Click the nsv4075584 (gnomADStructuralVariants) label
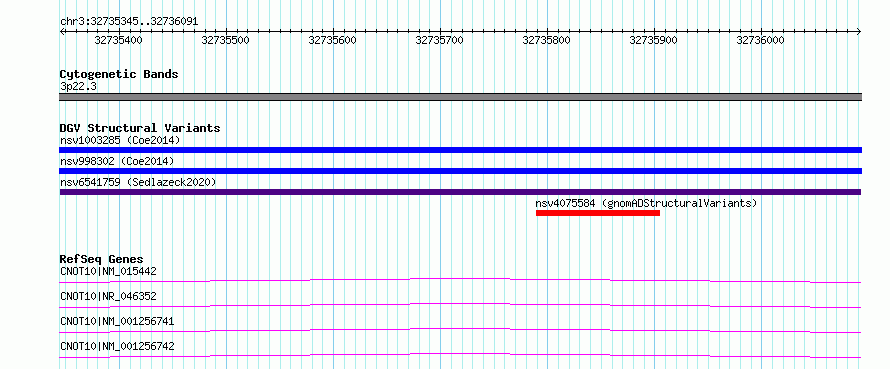The height and width of the screenshot is (369, 890). pyautogui.click(x=646, y=203)
